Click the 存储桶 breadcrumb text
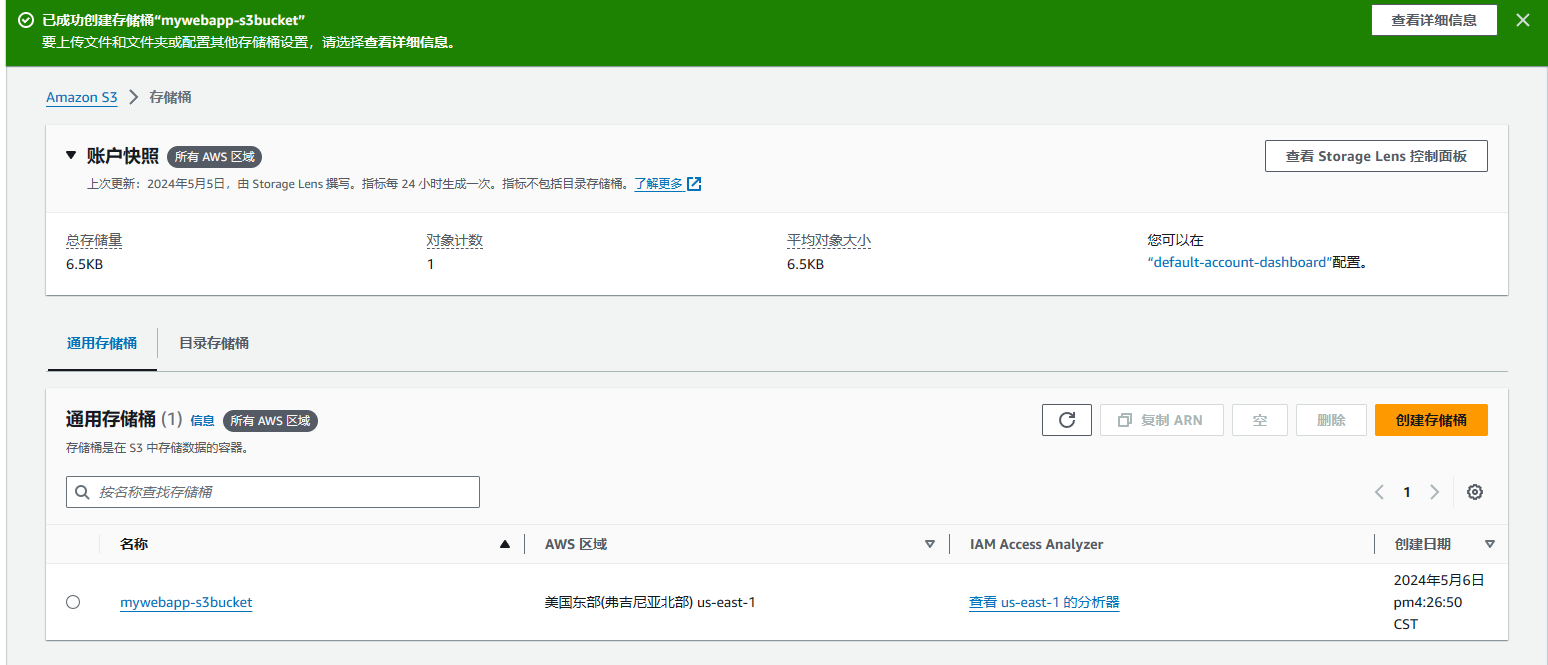Image resolution: width=1548 pixels, height=665 pixels. click(x=170, y=97)
